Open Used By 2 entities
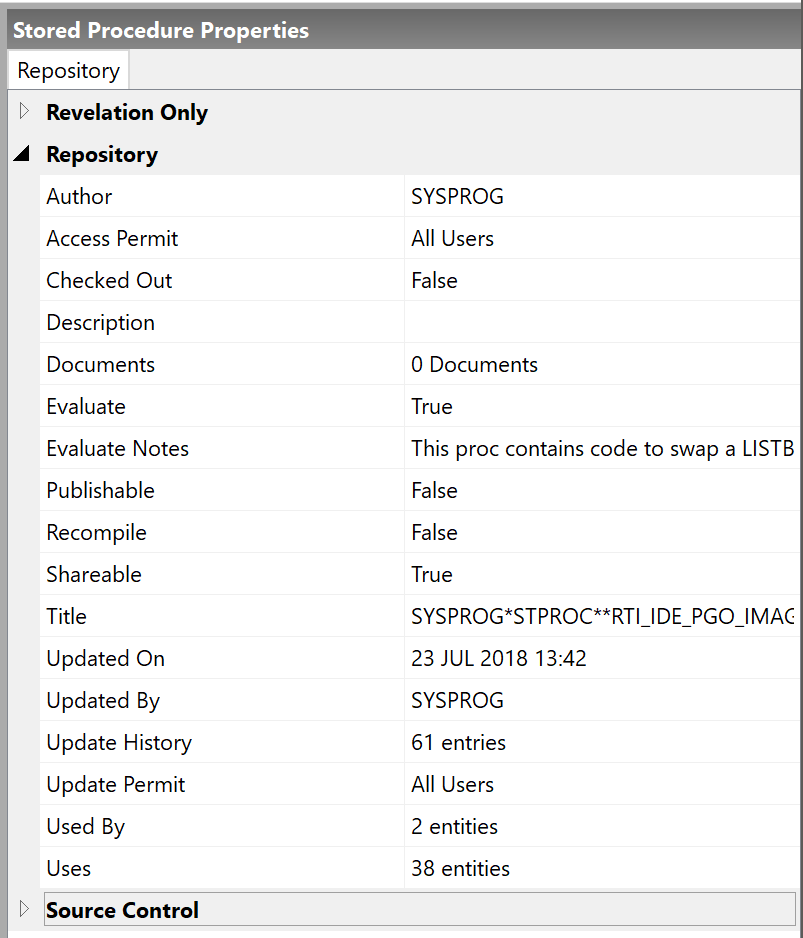The image size is (803, 938). [x=454, y=827]
